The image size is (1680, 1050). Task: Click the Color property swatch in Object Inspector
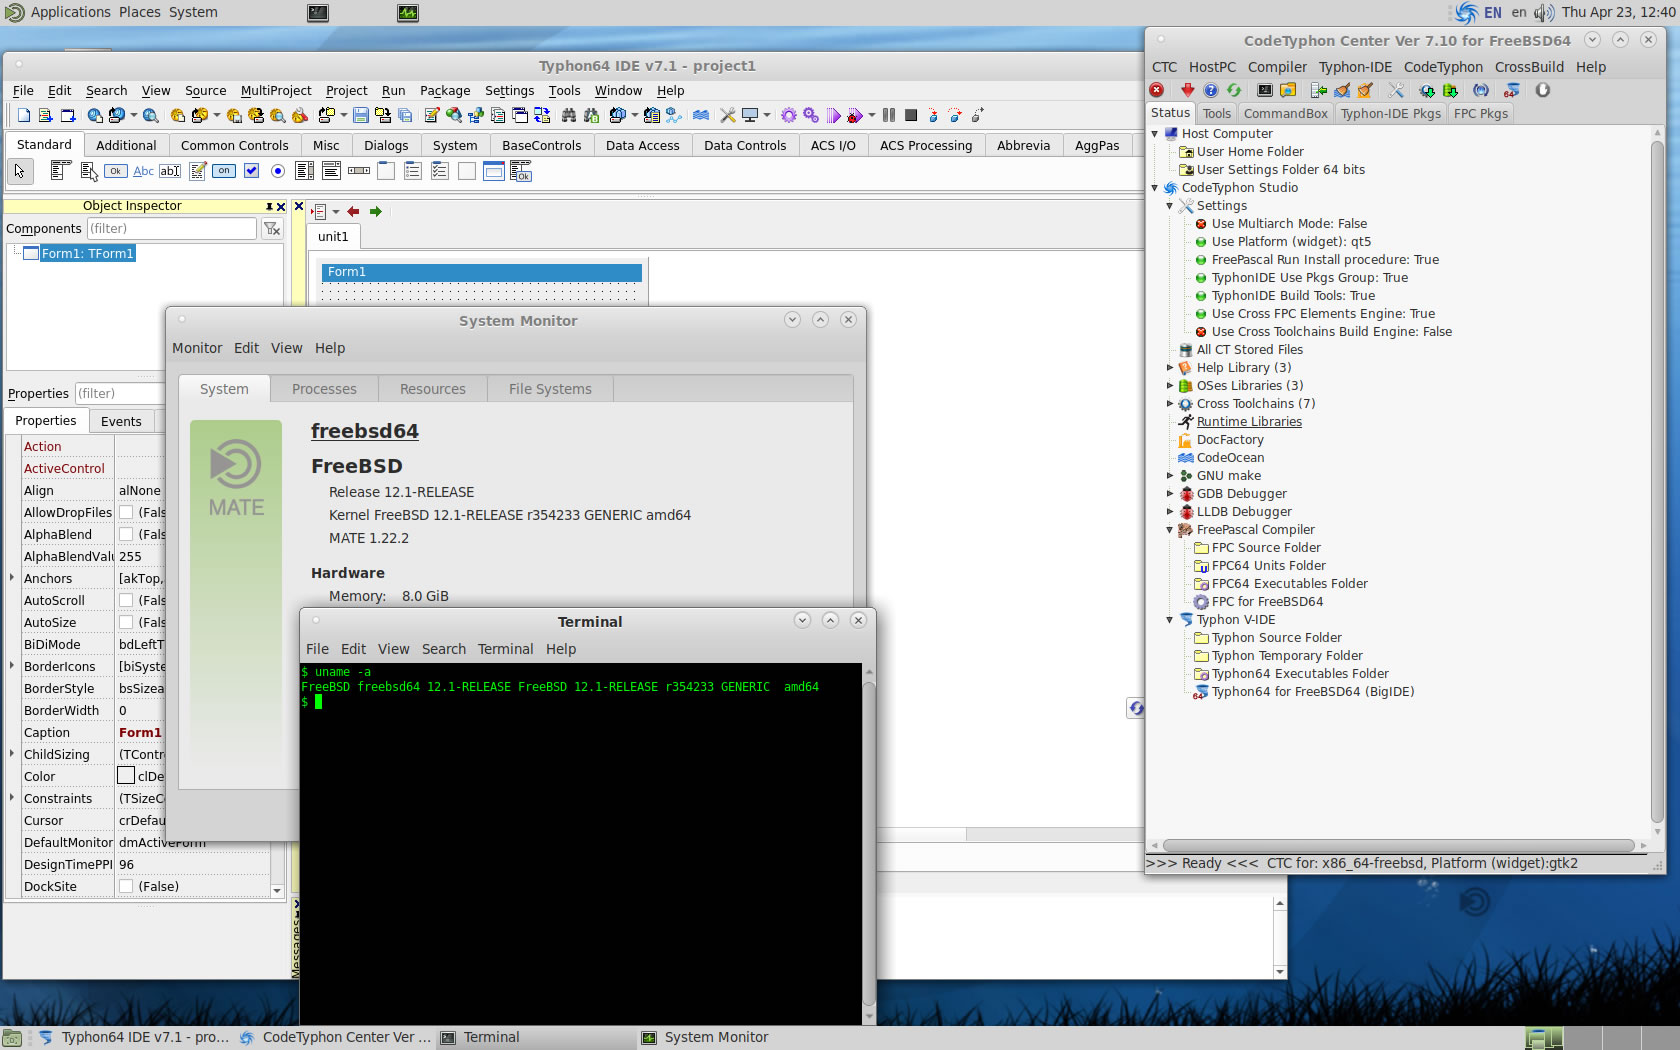coord(126,775)
